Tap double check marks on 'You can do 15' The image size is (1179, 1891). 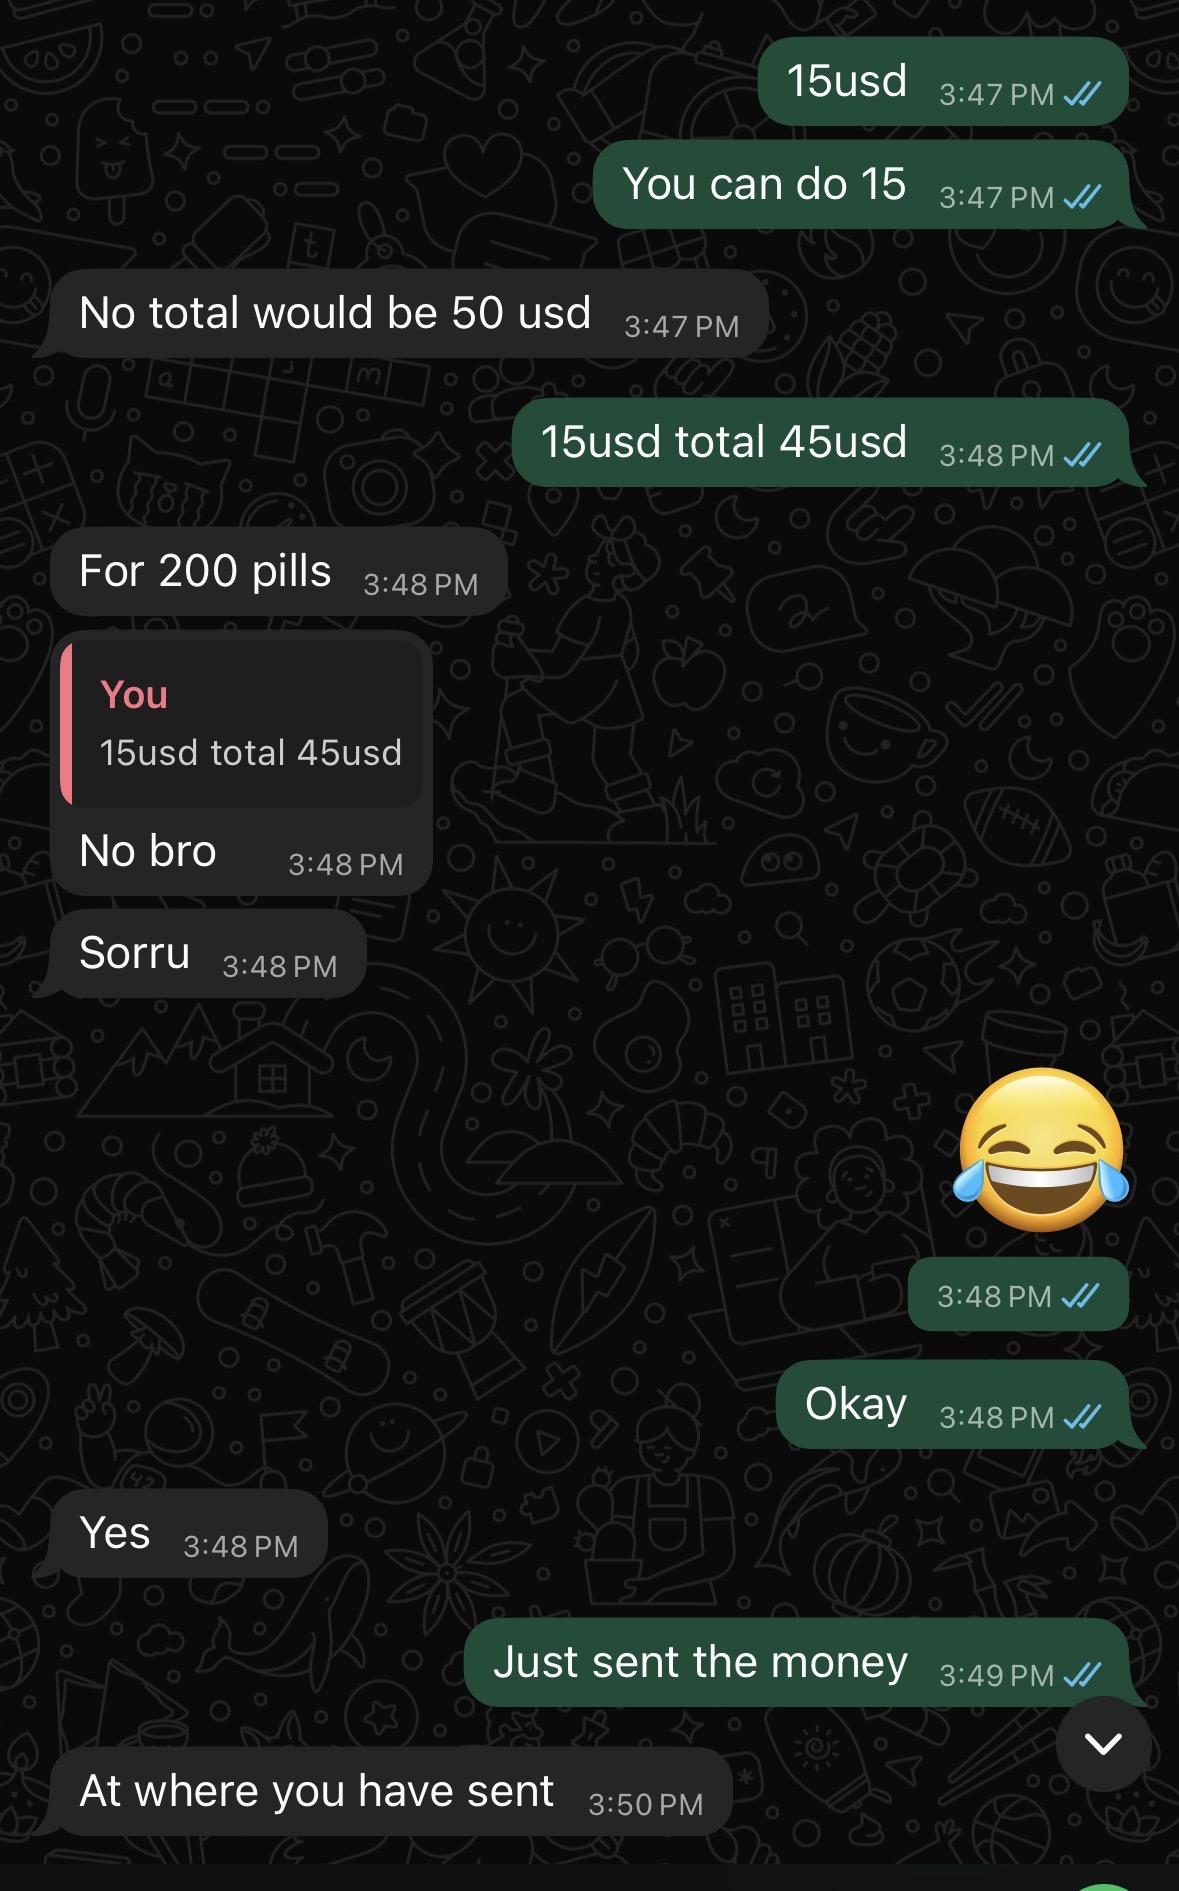pos(1082,197)
